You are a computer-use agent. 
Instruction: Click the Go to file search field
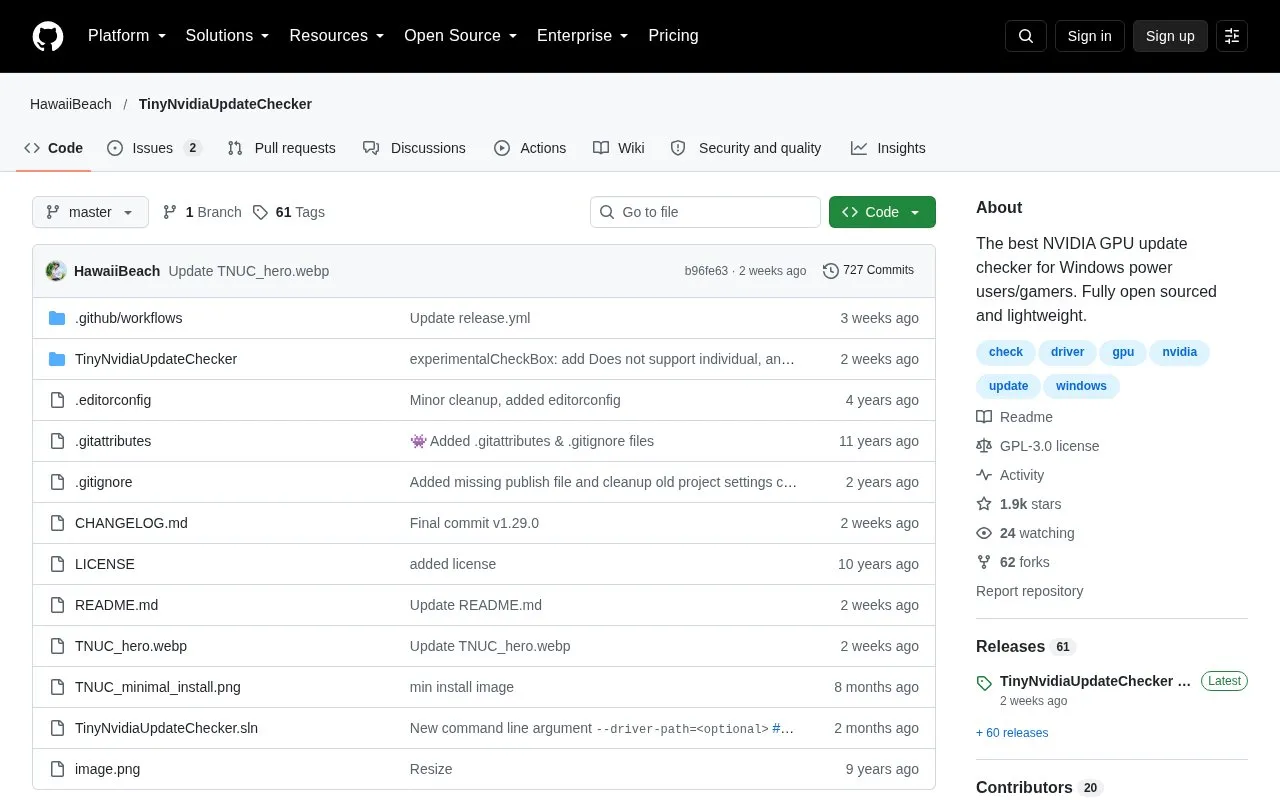[705, 212]
